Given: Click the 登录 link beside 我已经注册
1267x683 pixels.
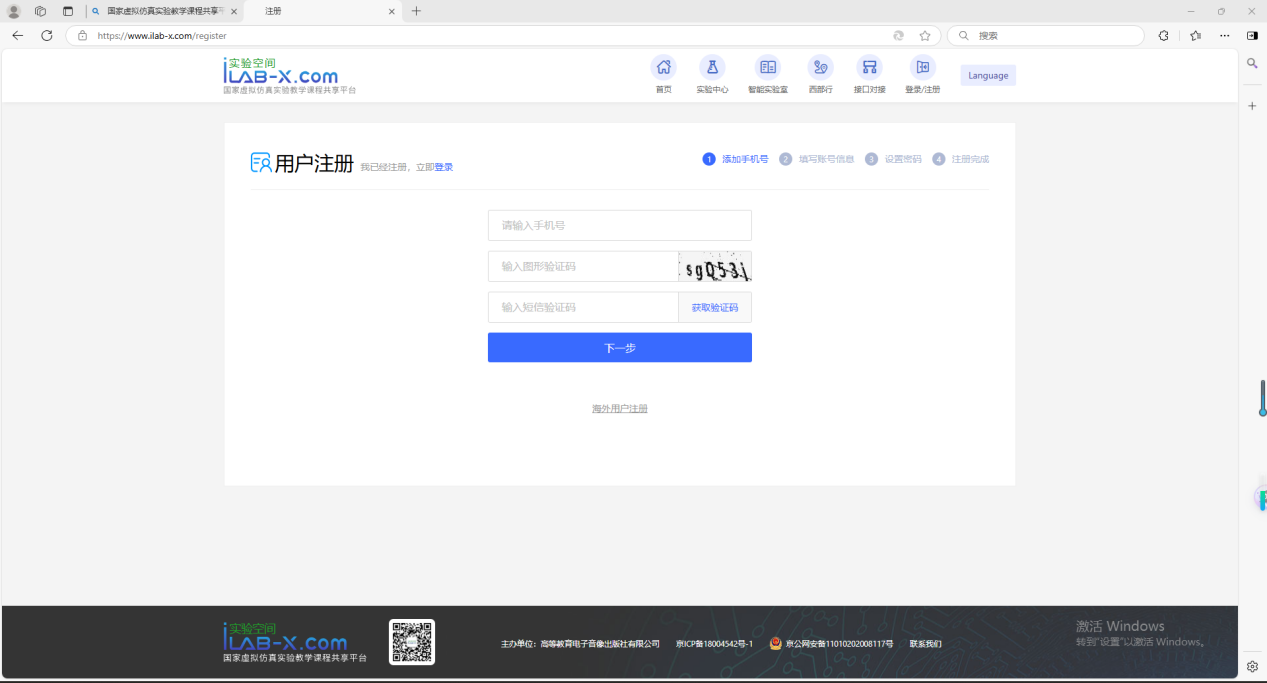Looking at the screenshot, I should coord(443,167).
